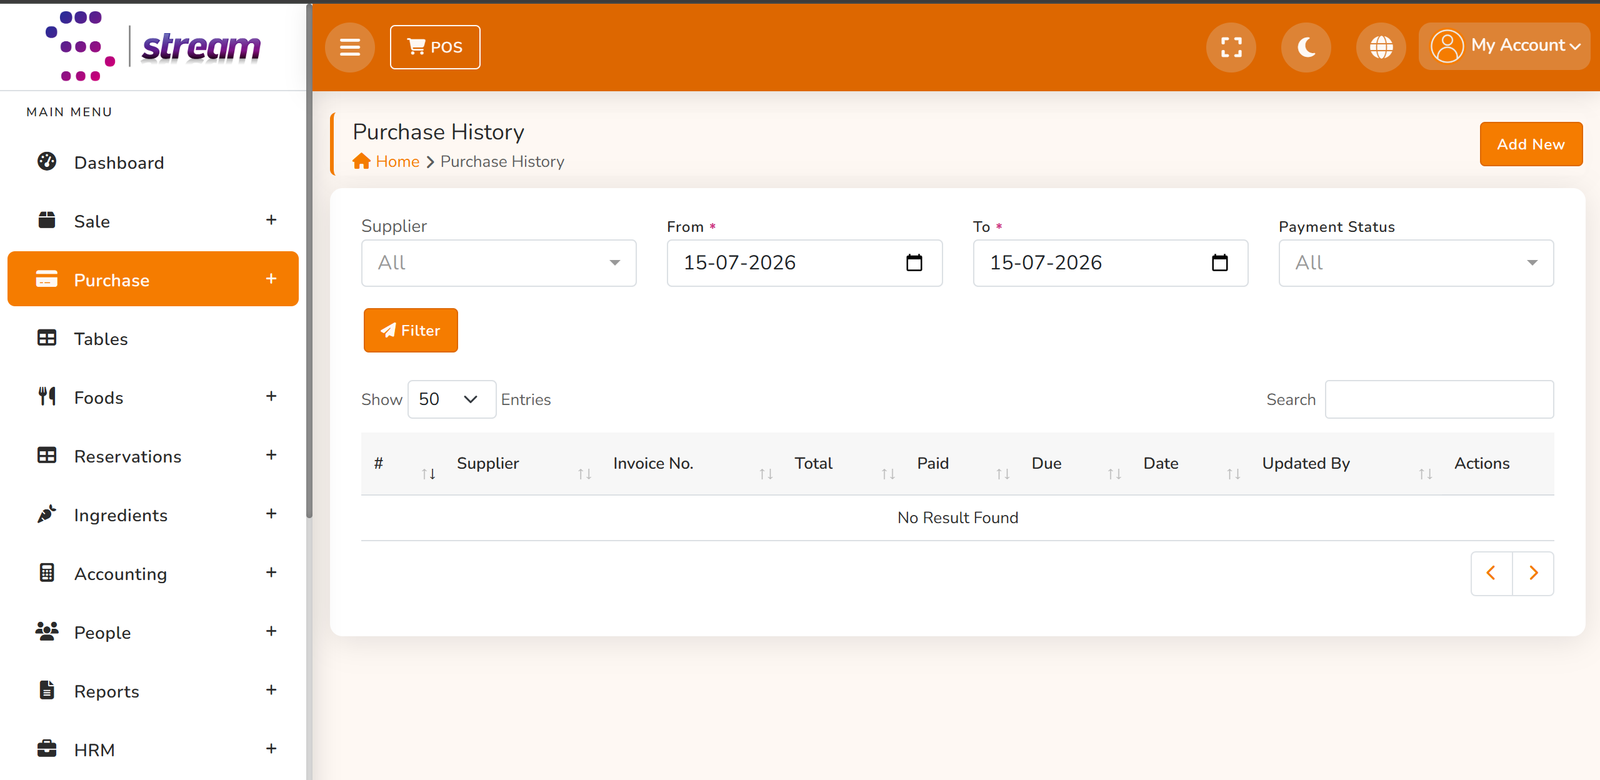Click the People group icon
This screenshot has width=1600, height=780.
pyautogui.click(x=47, y=631)
